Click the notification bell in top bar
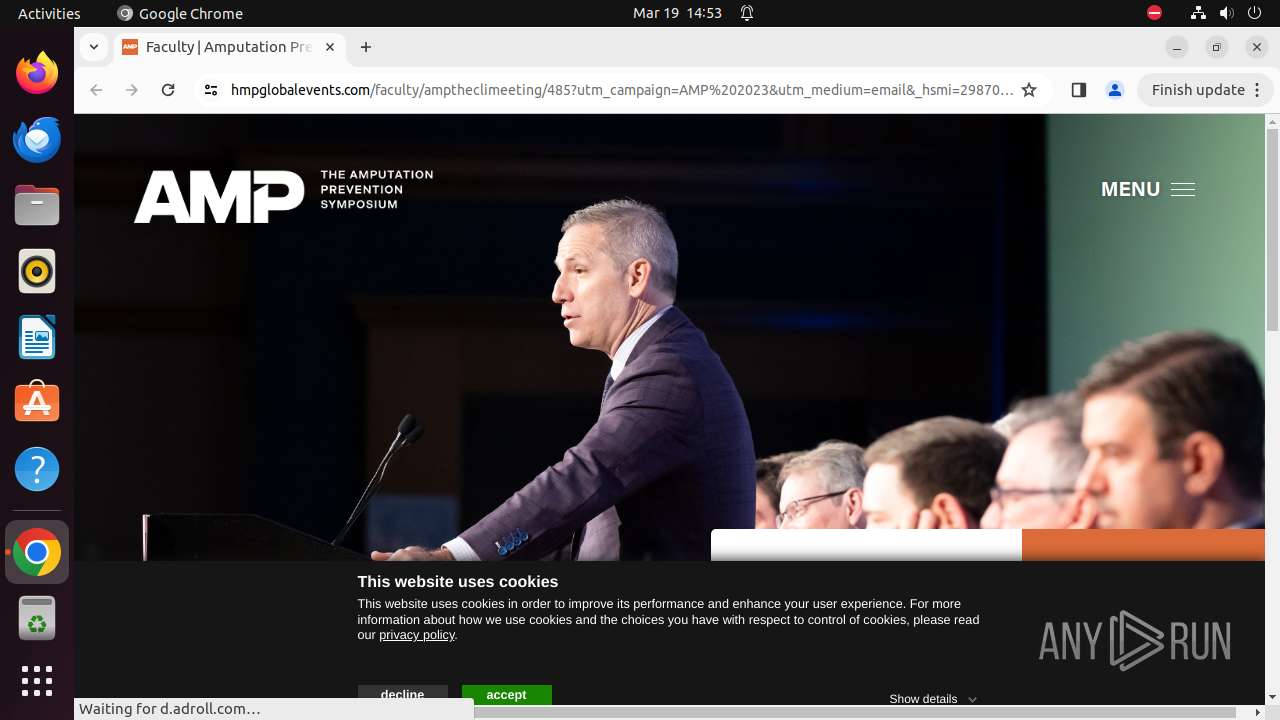The width and height of the screenshot is (1280, 720). pyautogui.click(x=747, y=13)
